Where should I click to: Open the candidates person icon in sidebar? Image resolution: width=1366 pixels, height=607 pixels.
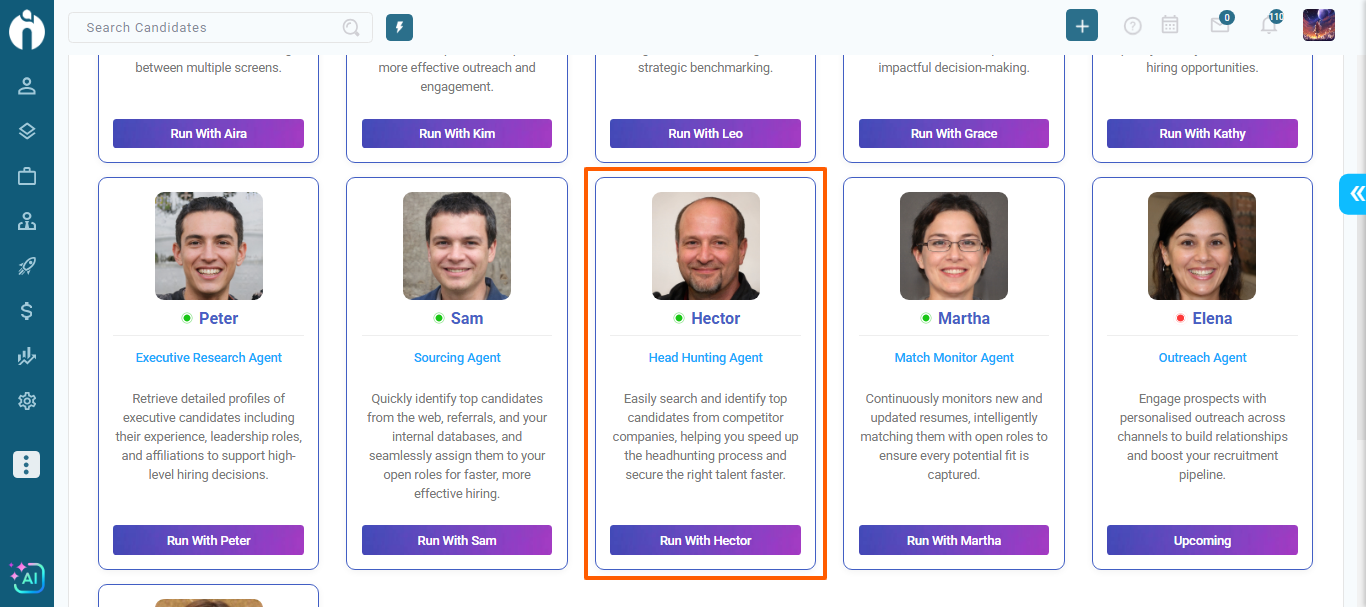27,86
